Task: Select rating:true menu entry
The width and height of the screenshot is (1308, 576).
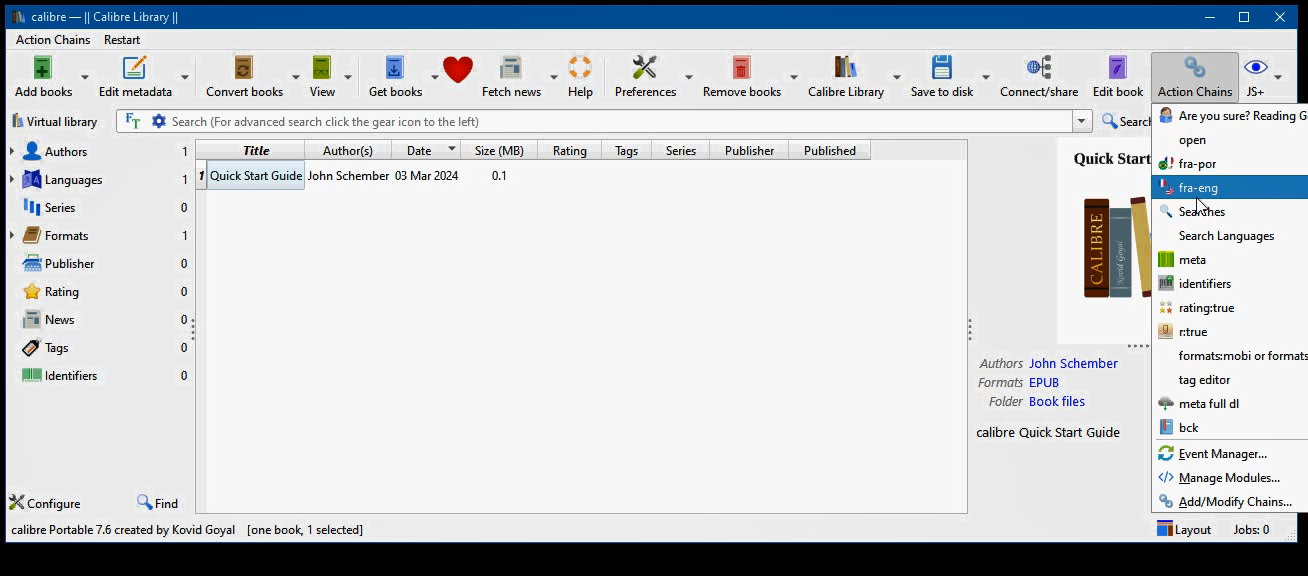Action: (1230, 307)
